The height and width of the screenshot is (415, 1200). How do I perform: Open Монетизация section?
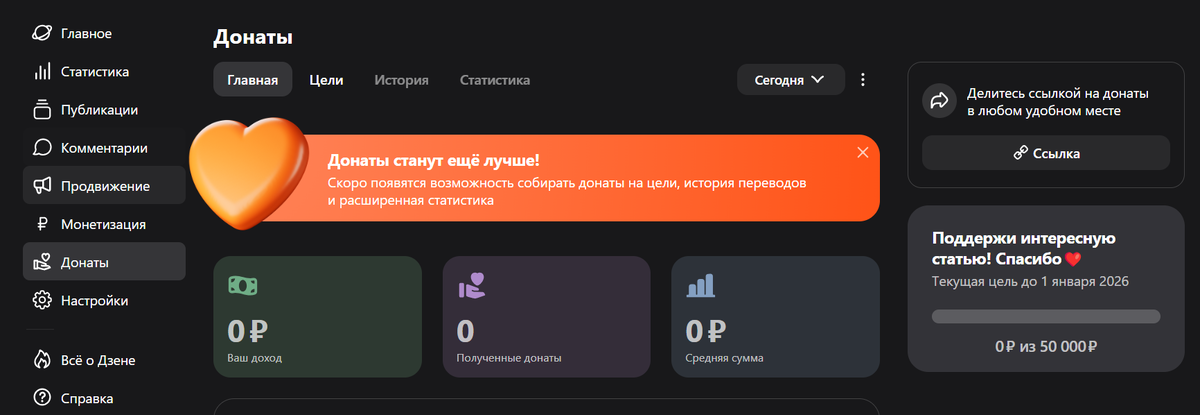pos(104,224)
